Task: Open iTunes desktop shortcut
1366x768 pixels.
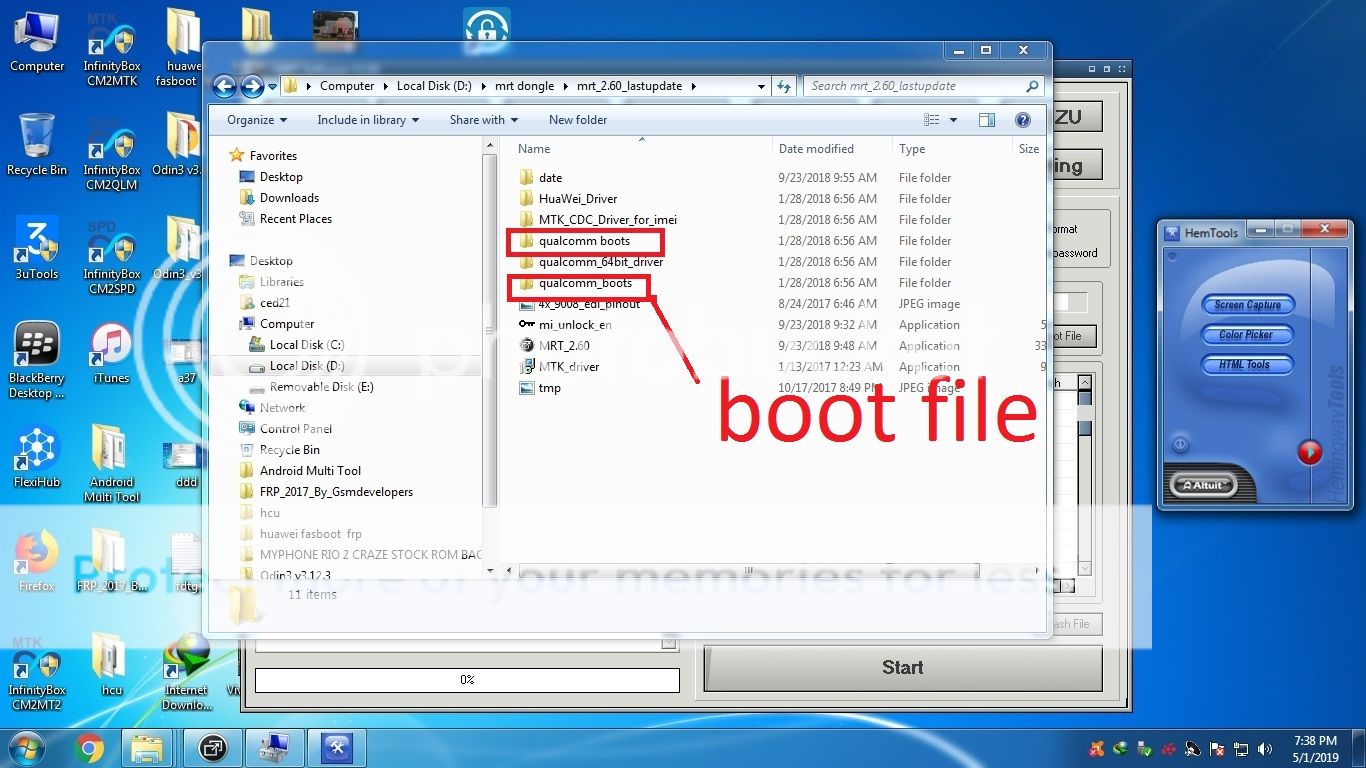Action: click(111, 354)
